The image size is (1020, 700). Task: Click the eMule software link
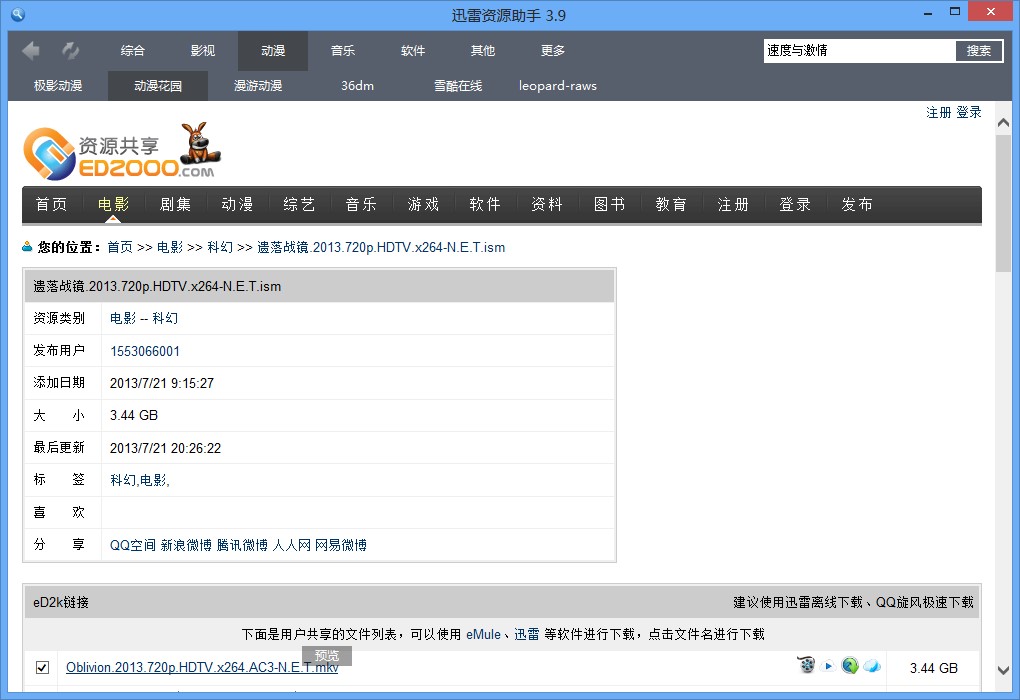pos(483,634)
